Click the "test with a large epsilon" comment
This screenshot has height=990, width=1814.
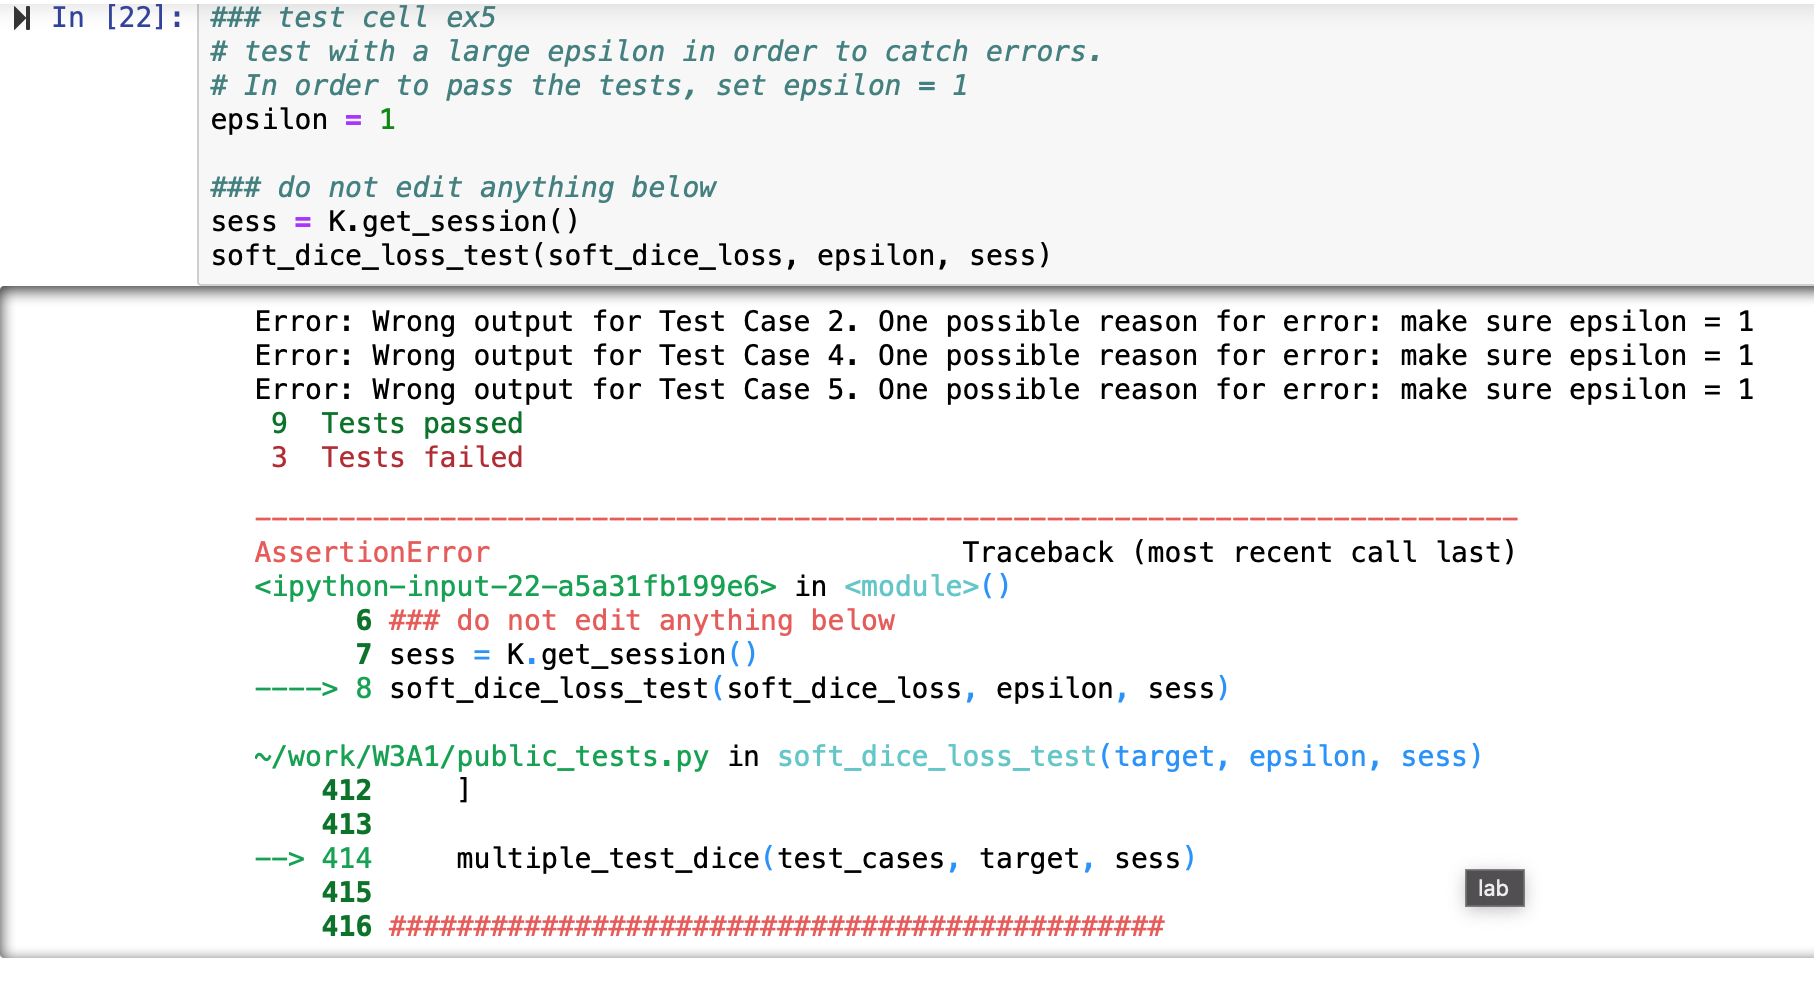pos(655,52)
